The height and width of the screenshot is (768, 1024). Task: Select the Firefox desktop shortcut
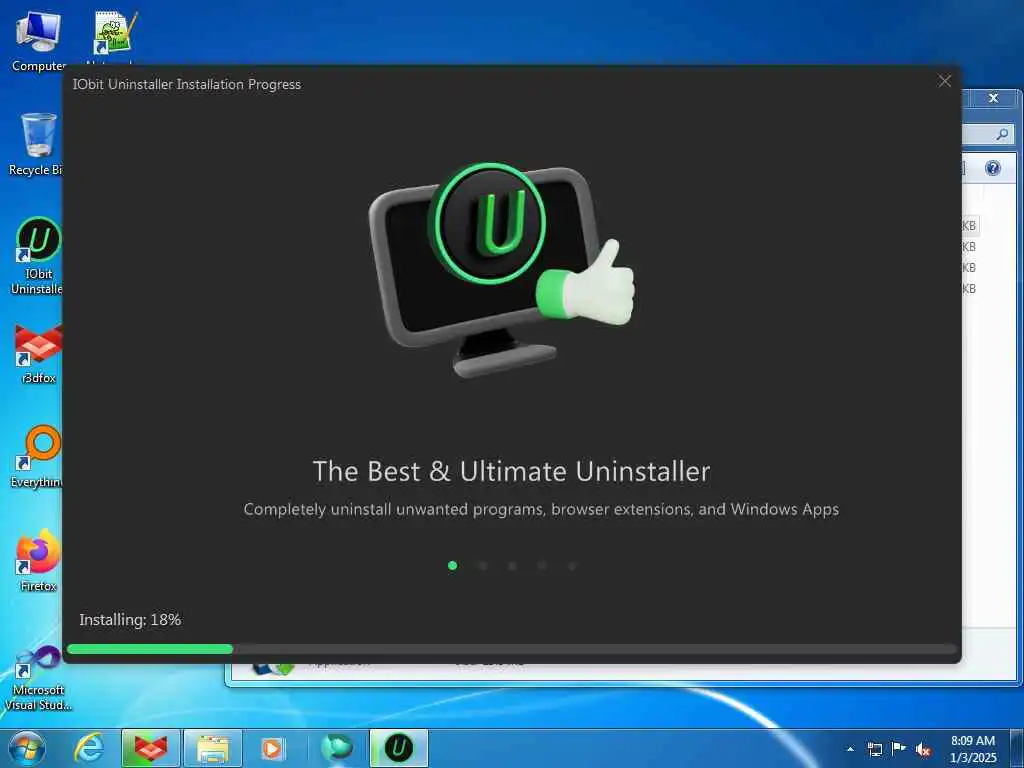pos(37,560)
